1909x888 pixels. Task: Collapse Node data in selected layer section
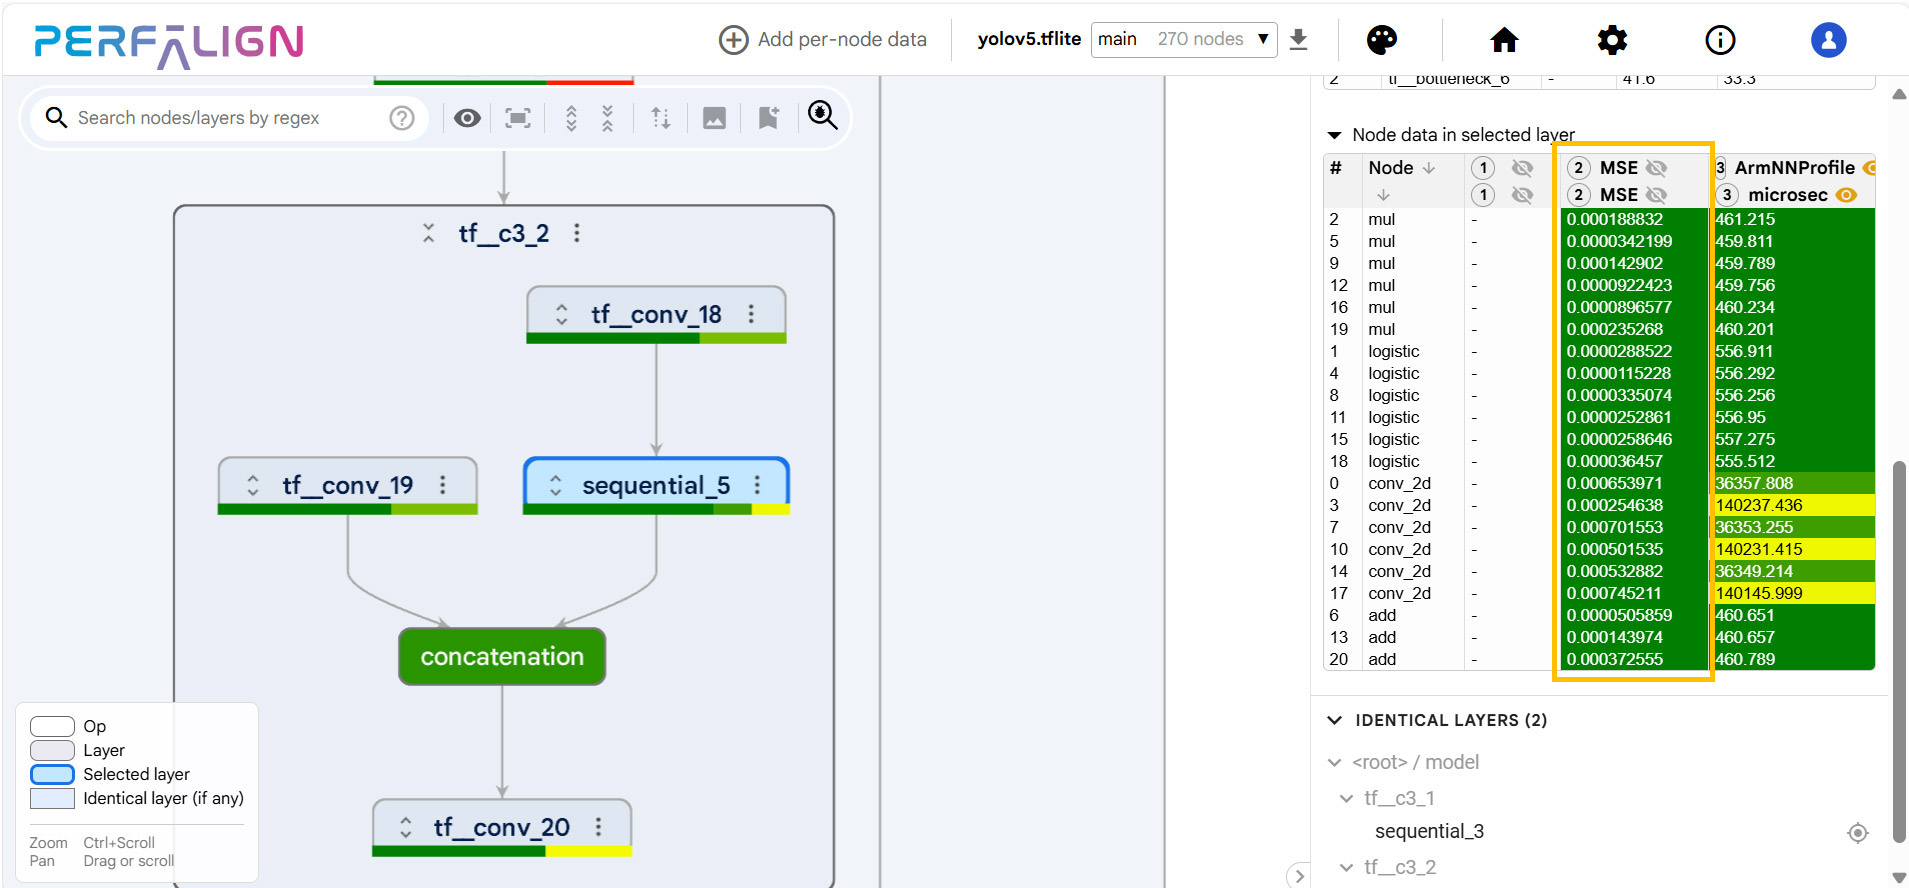(x=1334, y=135)
